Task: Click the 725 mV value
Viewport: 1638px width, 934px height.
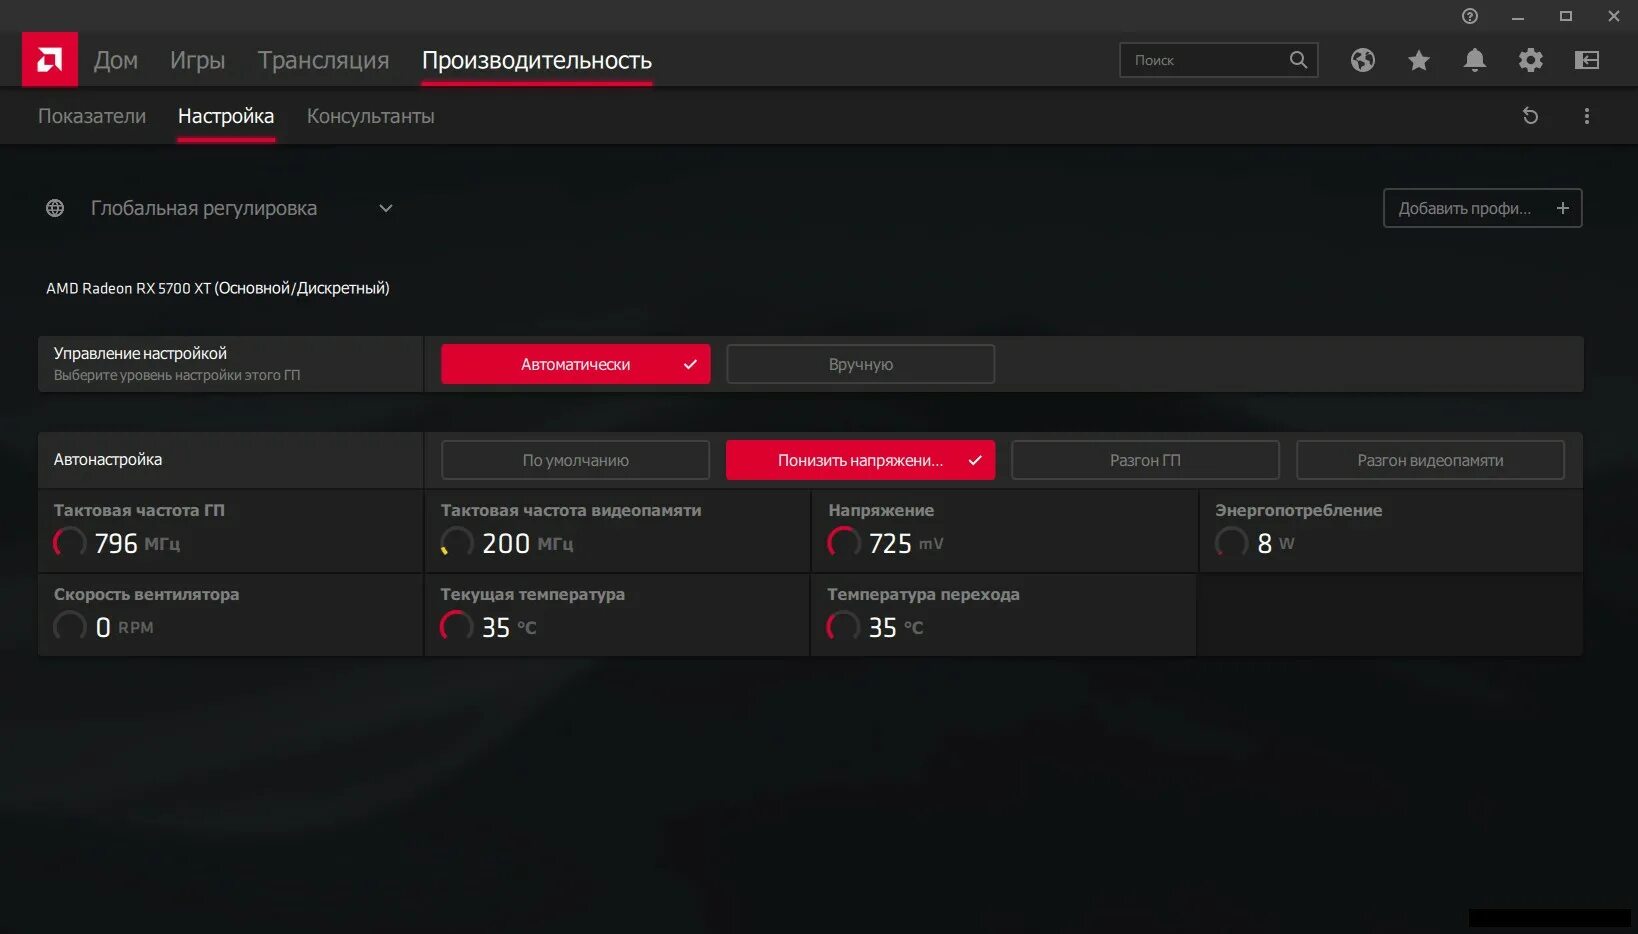Action: (906, 543)
